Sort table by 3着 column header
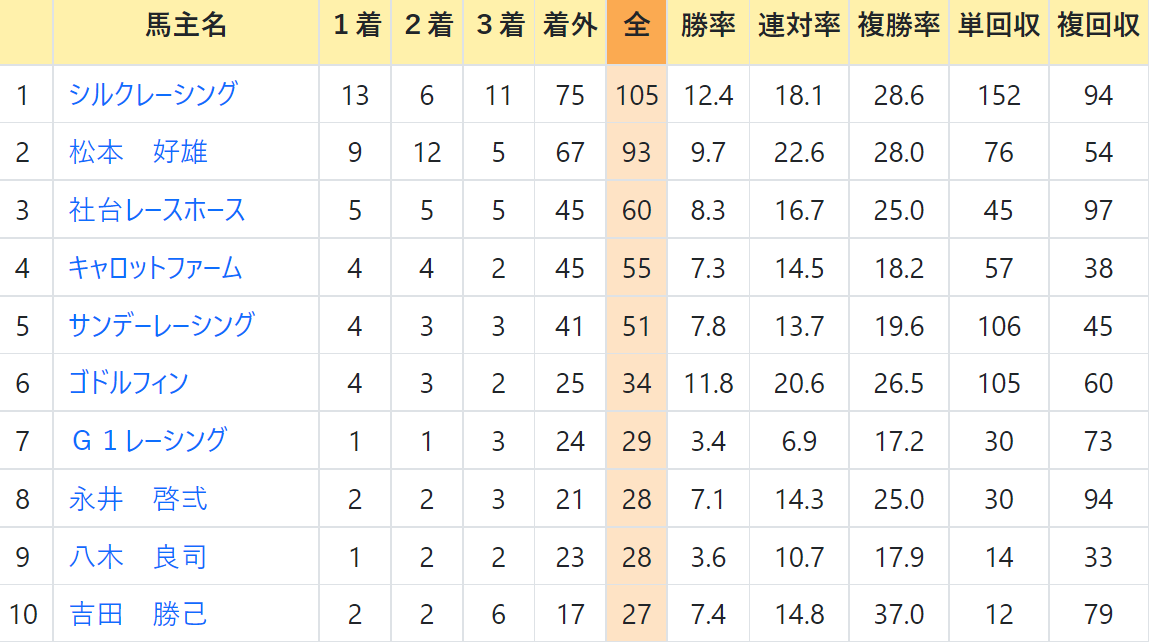 tap(500, 26)
